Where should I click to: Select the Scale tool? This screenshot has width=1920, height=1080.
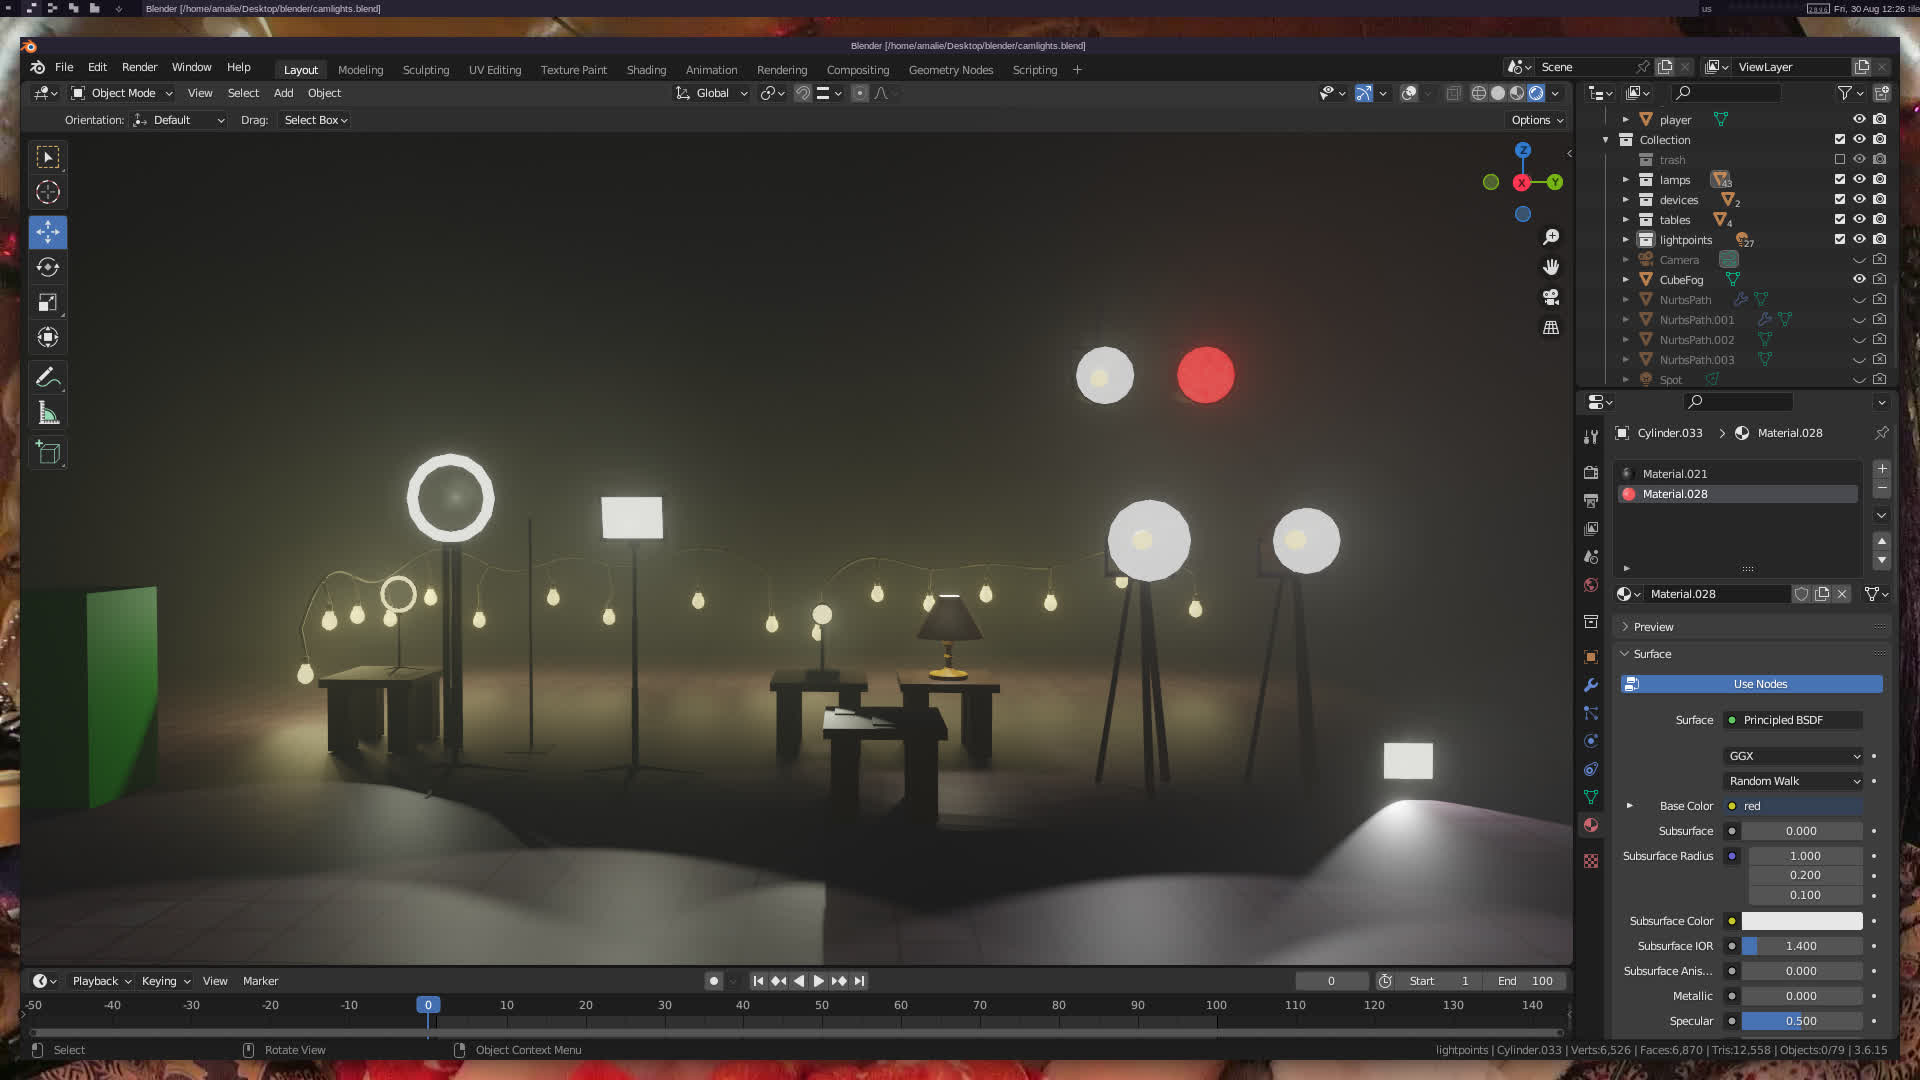pyautogui.click(x=48, y=302)
